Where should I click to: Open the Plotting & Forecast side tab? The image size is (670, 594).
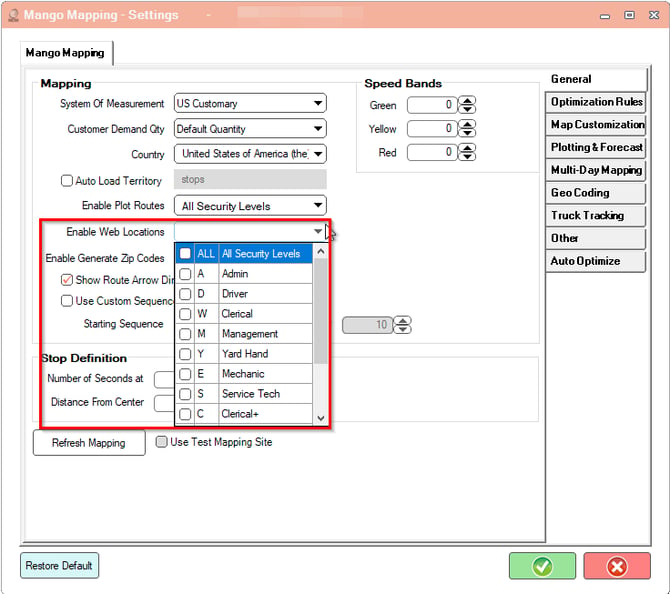(596, 147)
